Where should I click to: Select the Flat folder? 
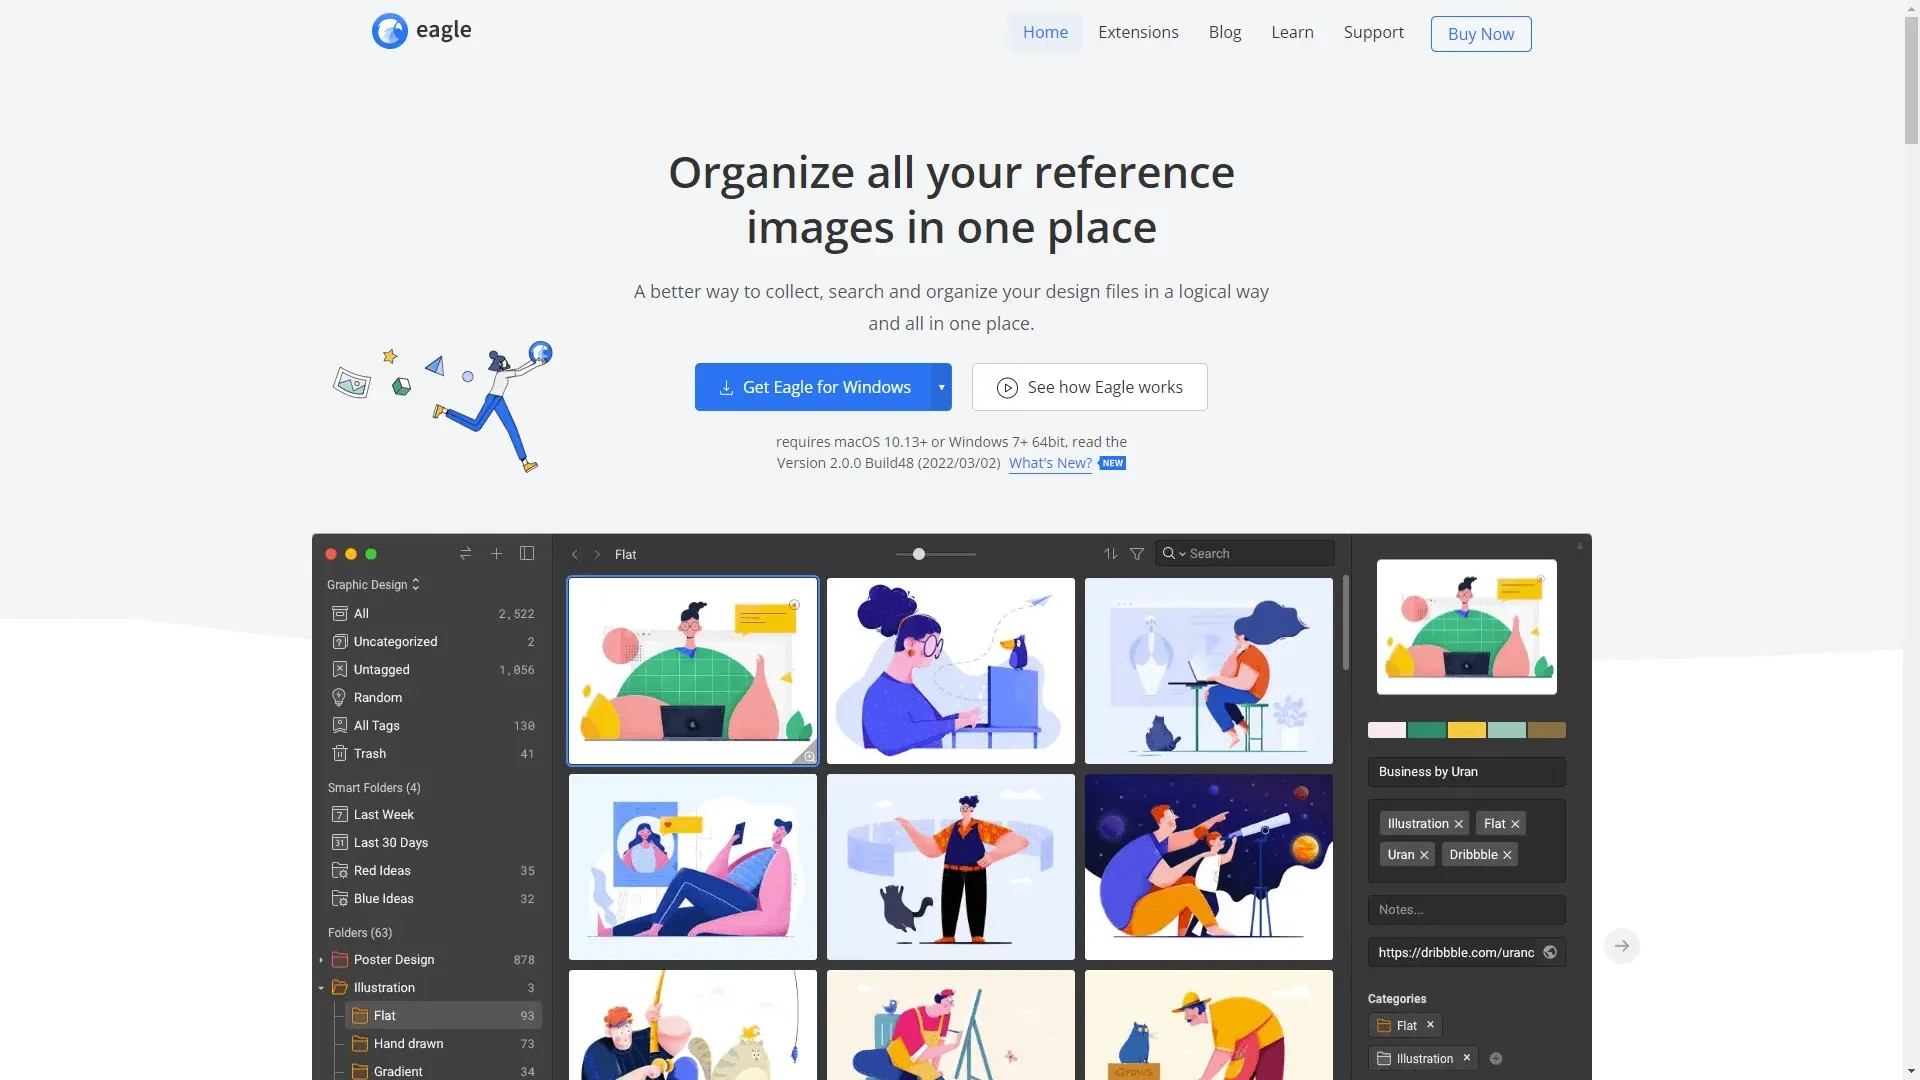point(444,1016)
